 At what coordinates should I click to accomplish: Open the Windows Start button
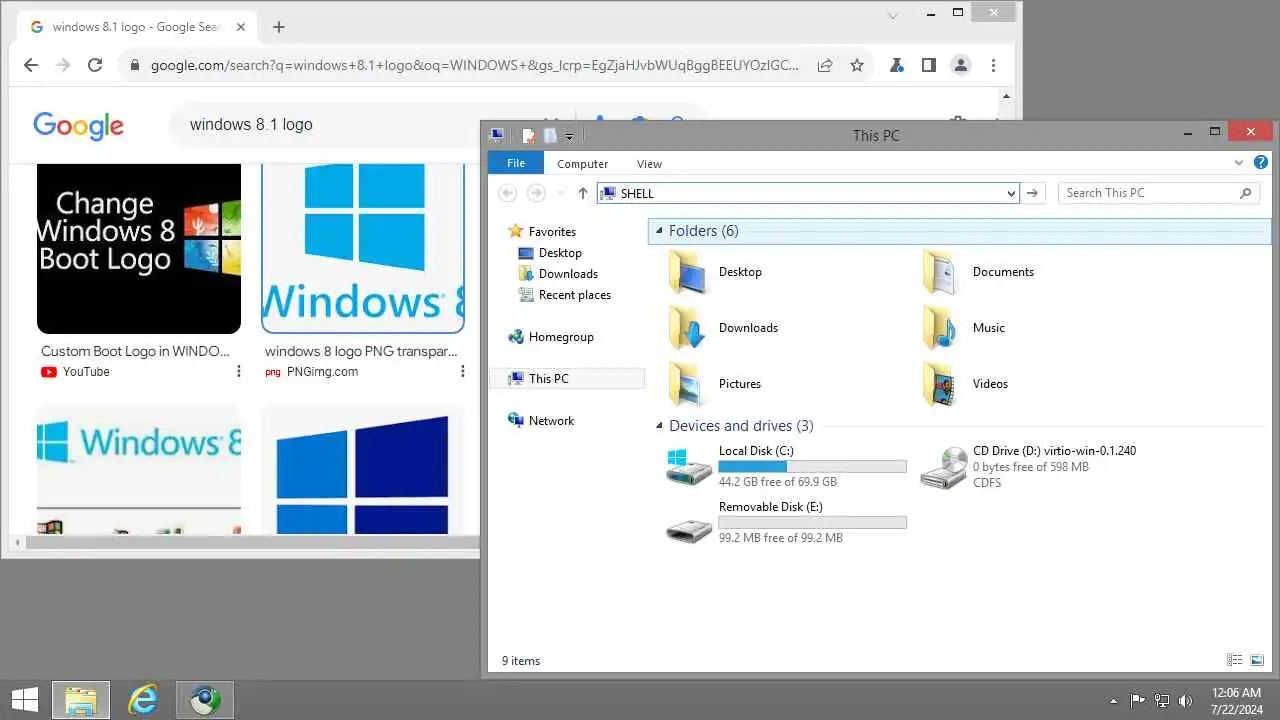[x=25, y=700]
